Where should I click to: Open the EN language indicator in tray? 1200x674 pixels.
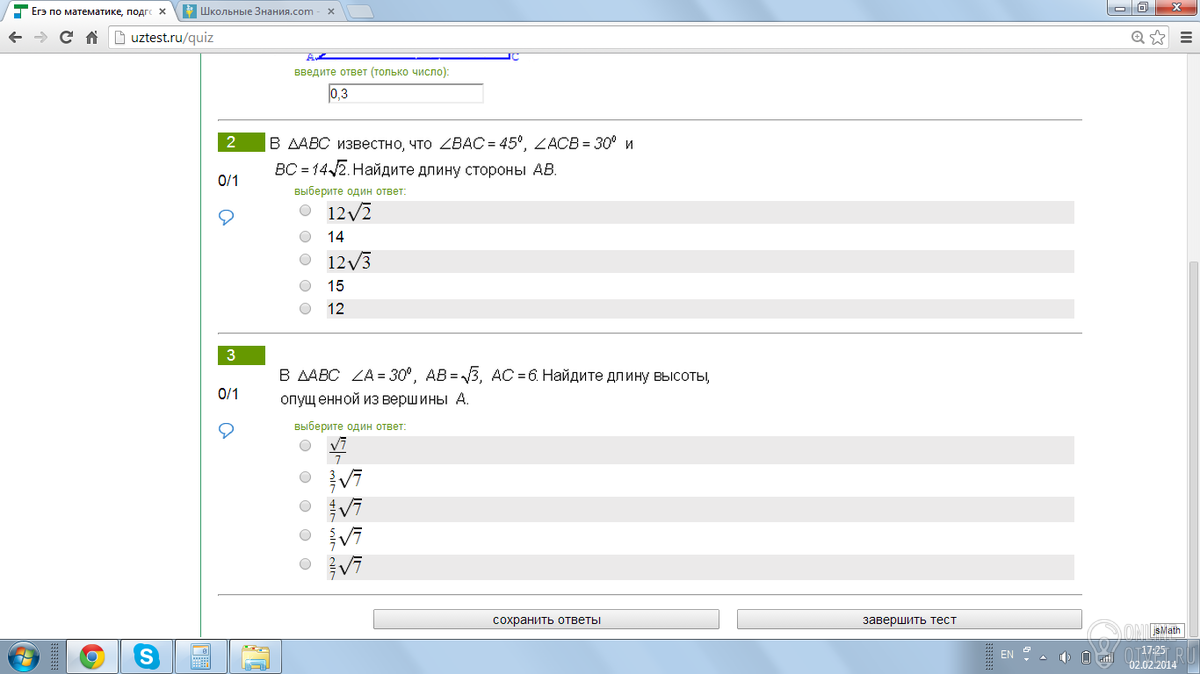click(1006, 654)
